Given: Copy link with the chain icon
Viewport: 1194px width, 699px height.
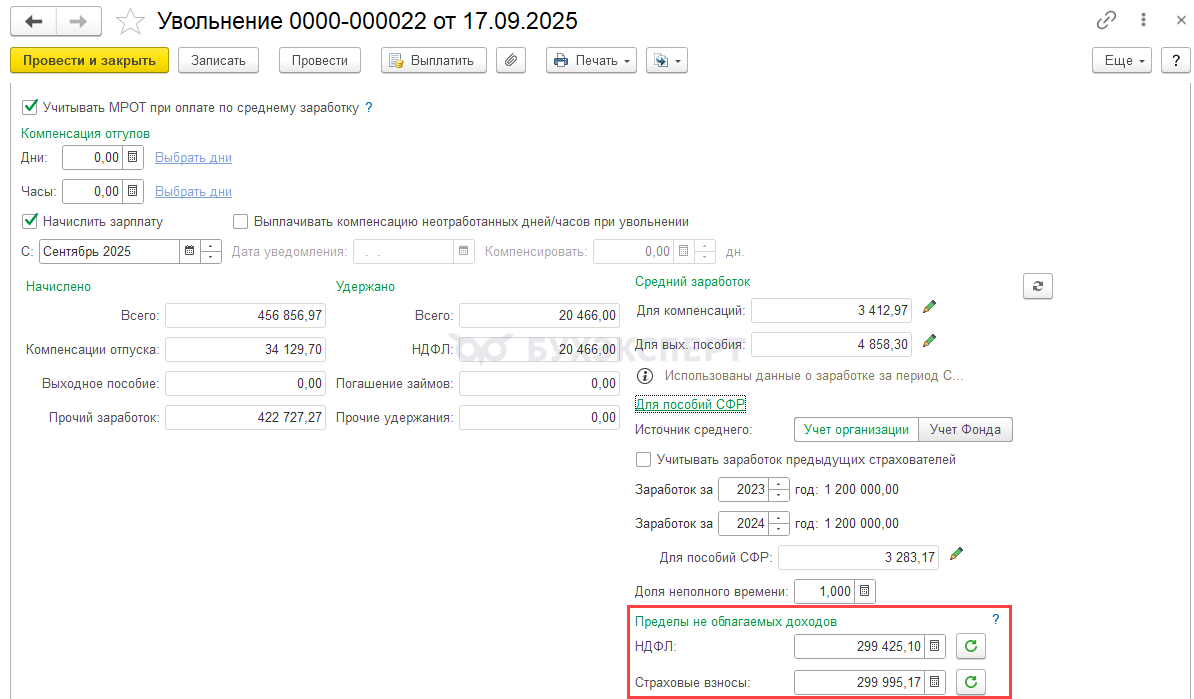Looking at the screenshot, I should pyautogui.click(x=1106, y=21).
